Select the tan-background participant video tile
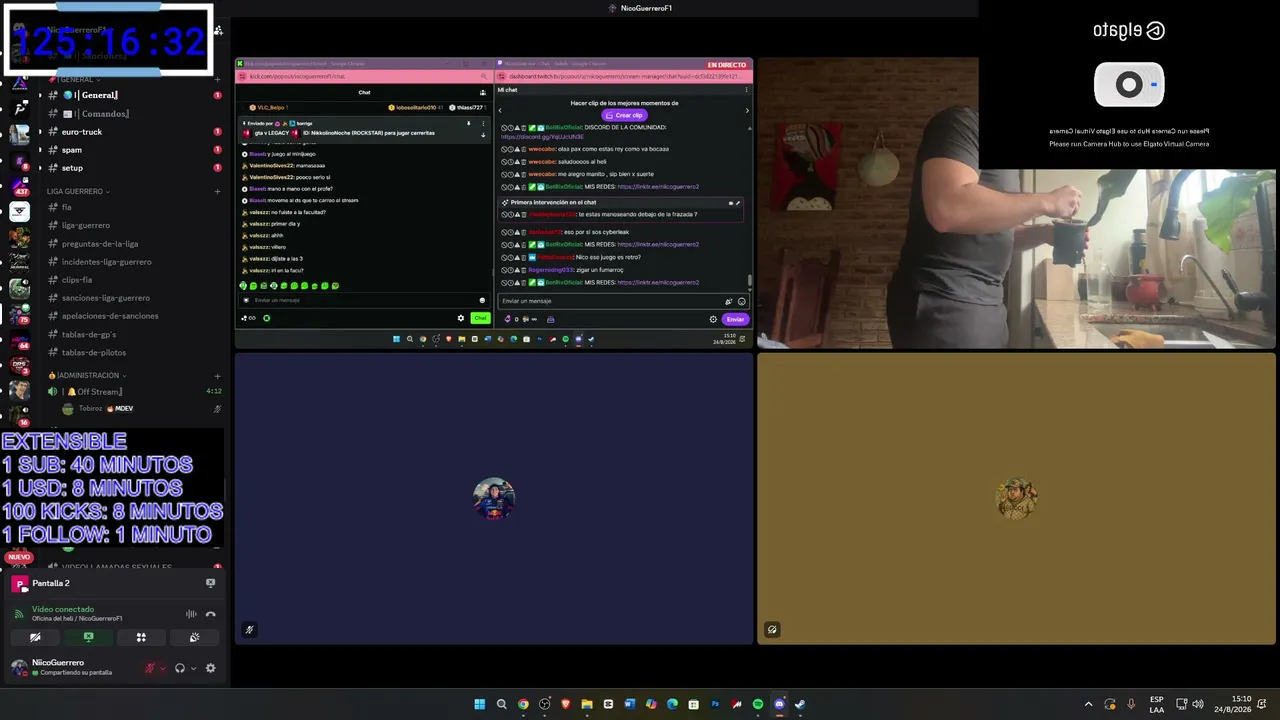Viewport: 1280px width, 720px height. point(1016,499)
